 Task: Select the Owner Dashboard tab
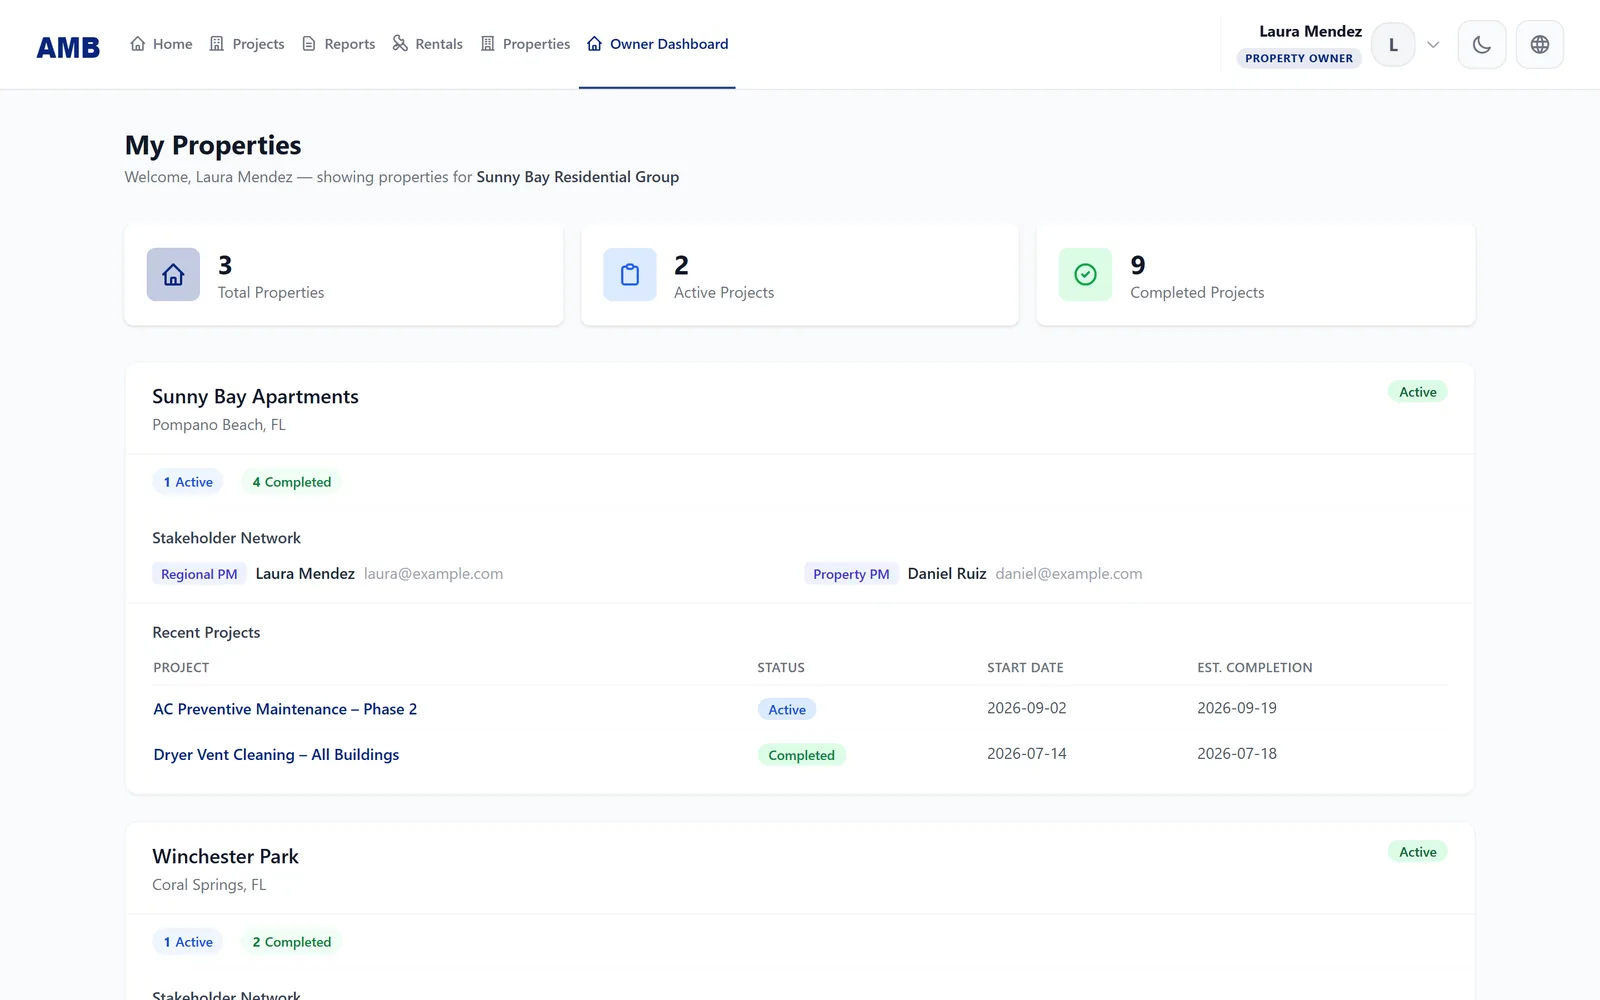point(657,44)
